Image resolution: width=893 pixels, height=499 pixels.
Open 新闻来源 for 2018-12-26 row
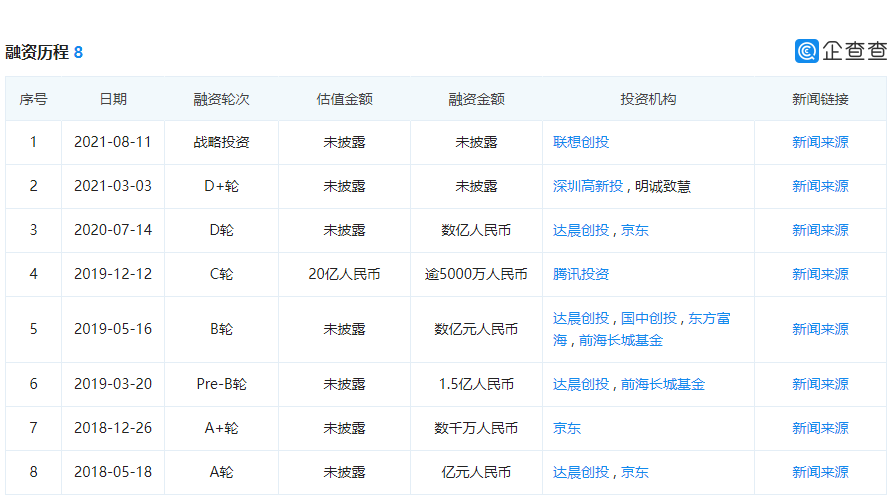[x=820, y=428]
